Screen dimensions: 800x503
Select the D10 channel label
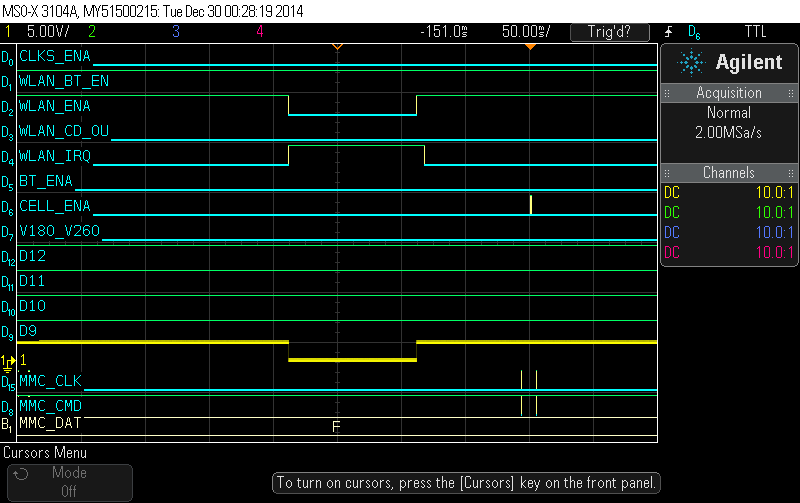coord(32,306)
